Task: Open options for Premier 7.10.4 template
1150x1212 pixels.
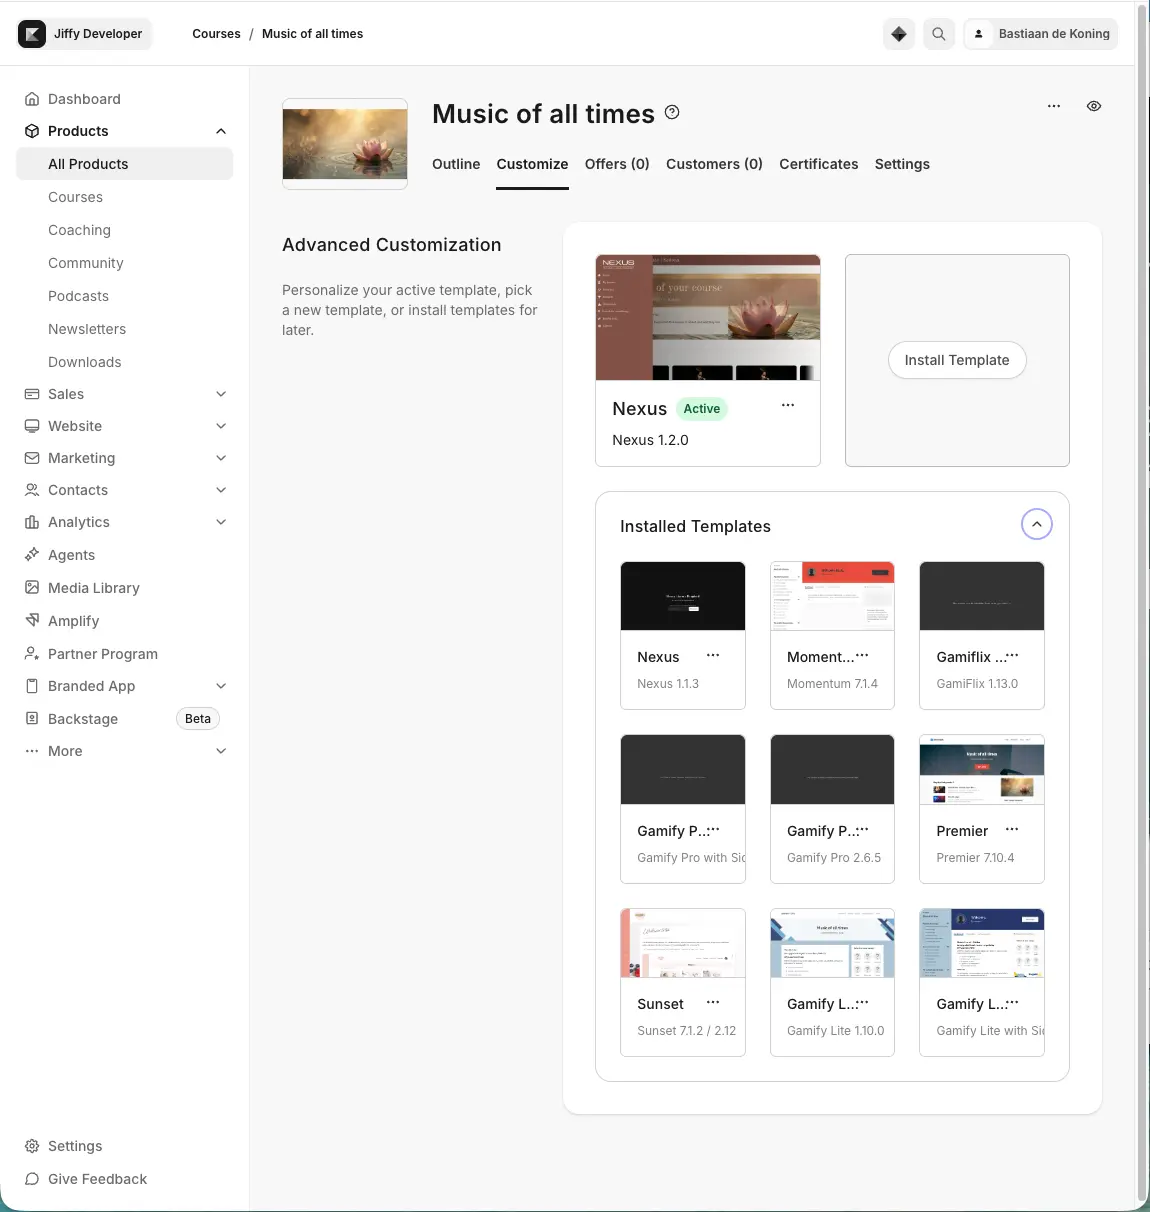Action: (x=1012, y=830)
